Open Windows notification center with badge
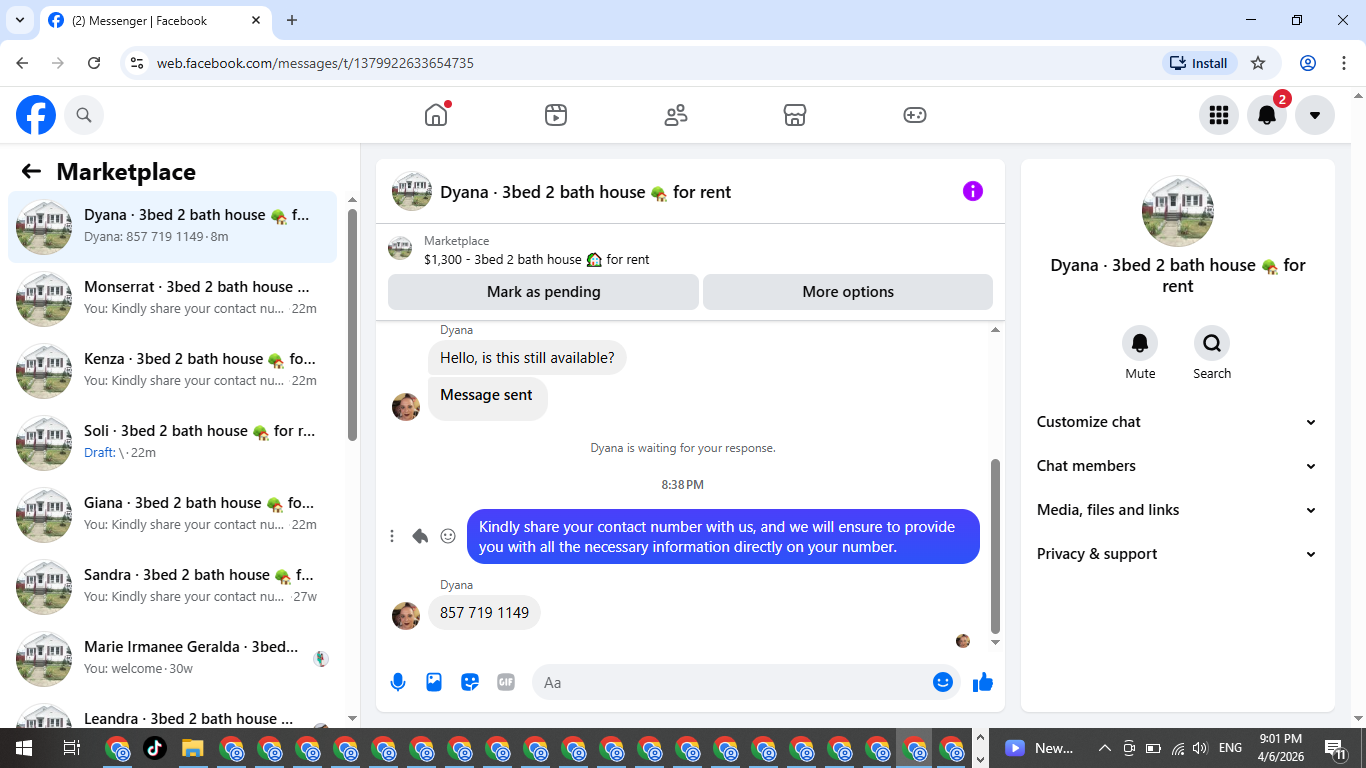Image resolution: width=1366 pixels, height=768 pixels. pyautogui.click(x=1336, y=748)
